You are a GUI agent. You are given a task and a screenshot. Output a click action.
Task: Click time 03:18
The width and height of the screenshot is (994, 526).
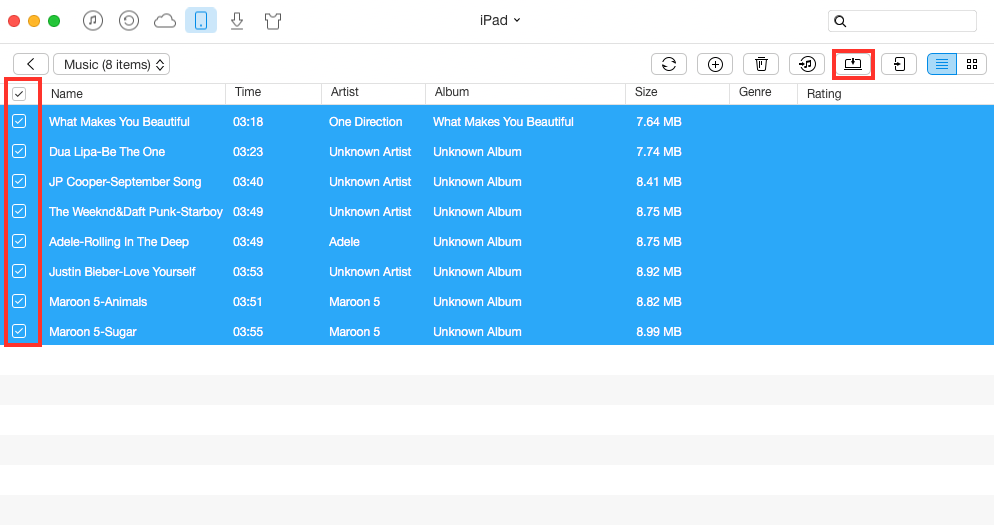[248, 122]
